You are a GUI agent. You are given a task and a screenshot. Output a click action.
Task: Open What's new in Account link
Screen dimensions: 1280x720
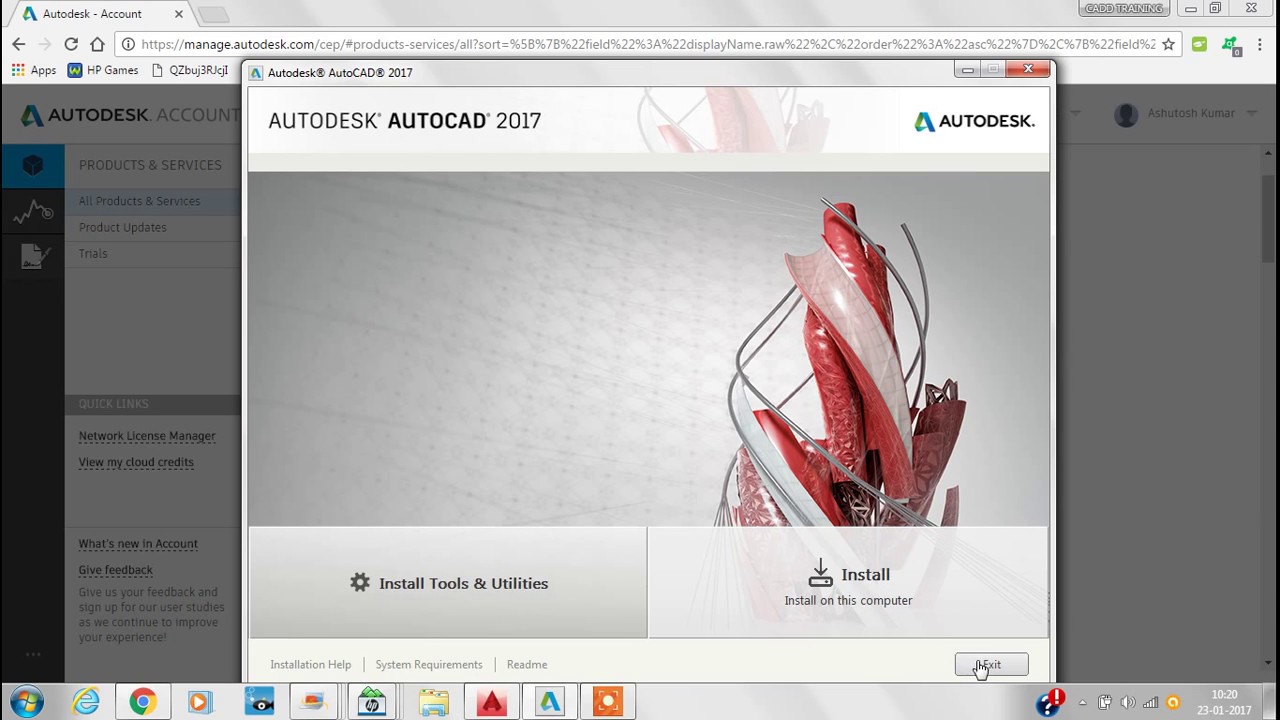click(138, 544)
